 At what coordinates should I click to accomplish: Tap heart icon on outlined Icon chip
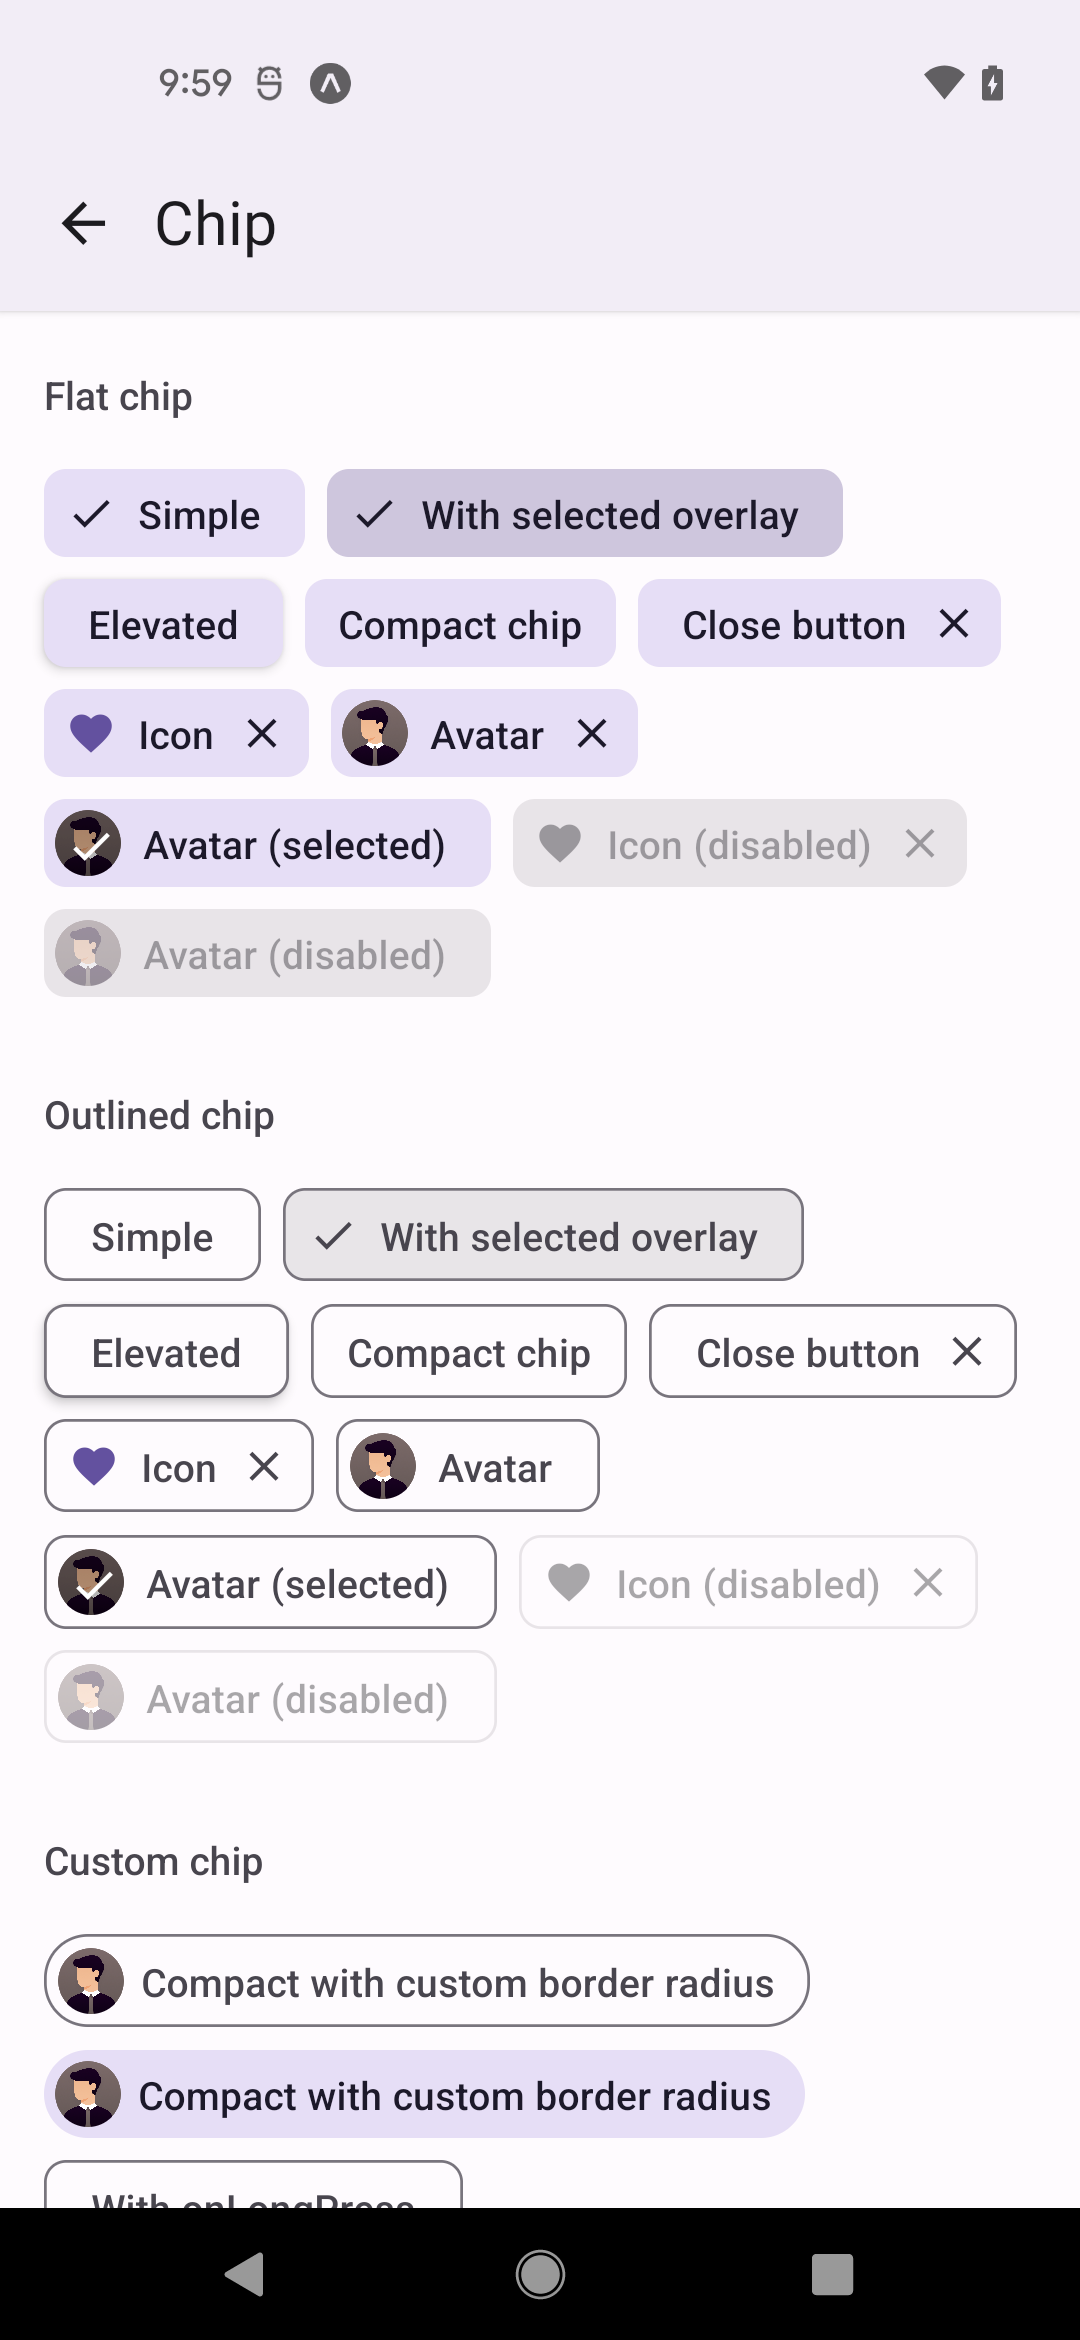click(95, 1467)
